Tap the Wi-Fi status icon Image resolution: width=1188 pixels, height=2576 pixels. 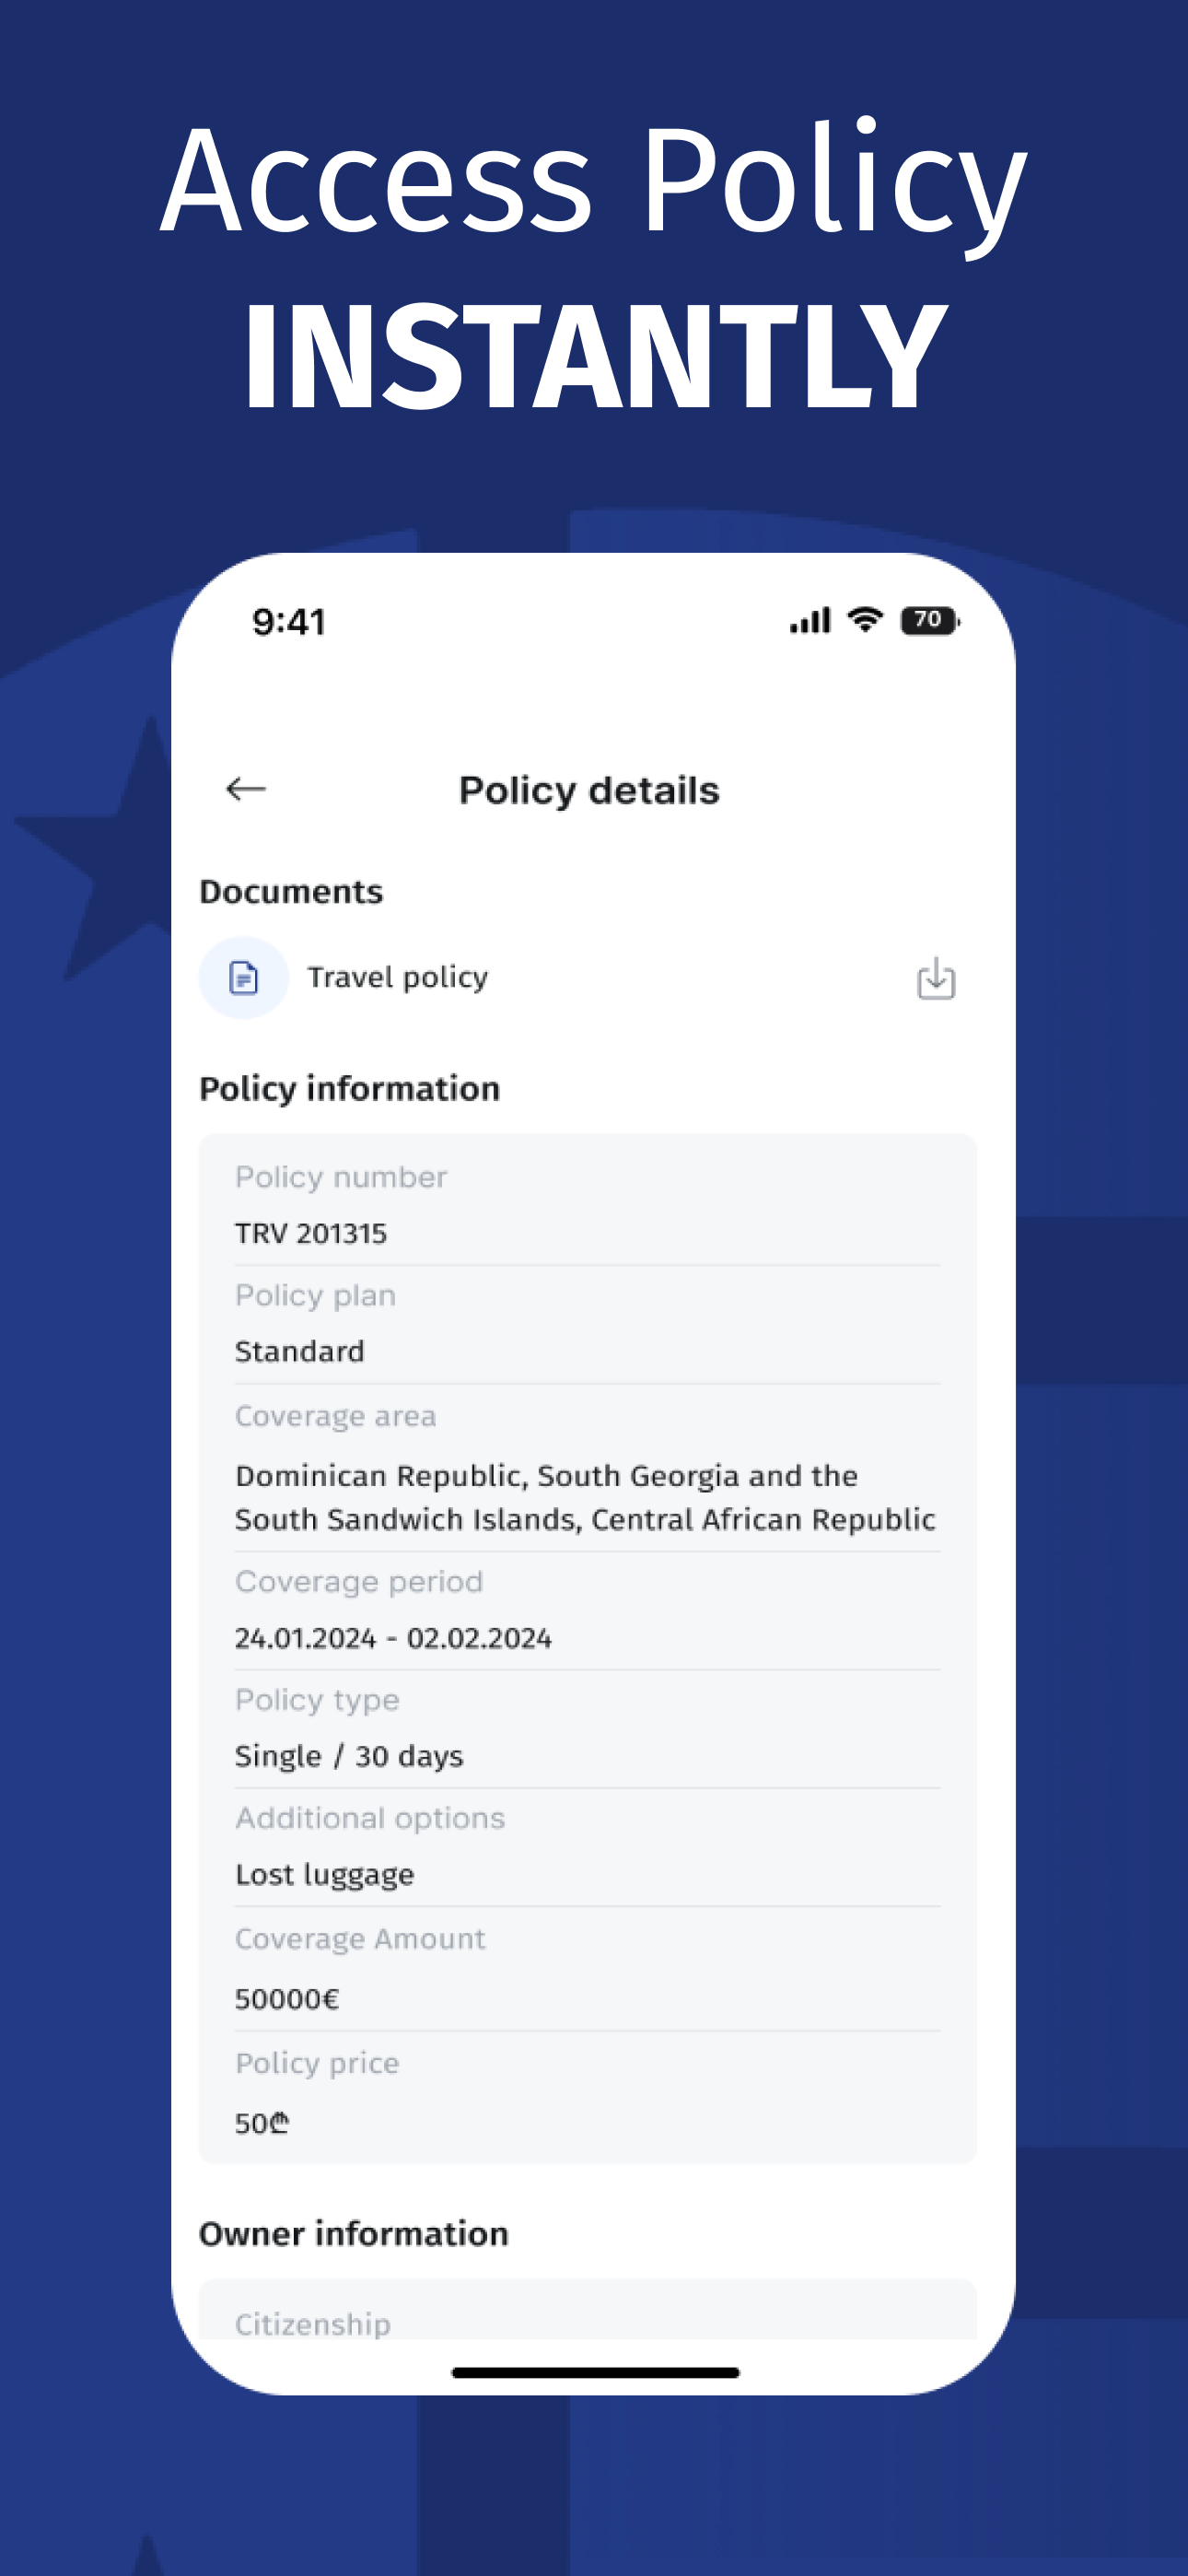click(865, 620)
